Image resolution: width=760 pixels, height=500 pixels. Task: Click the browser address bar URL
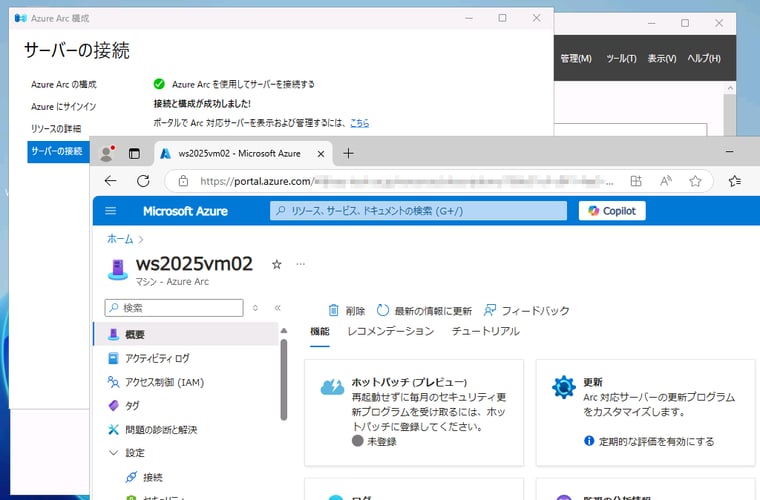[406, 181]
